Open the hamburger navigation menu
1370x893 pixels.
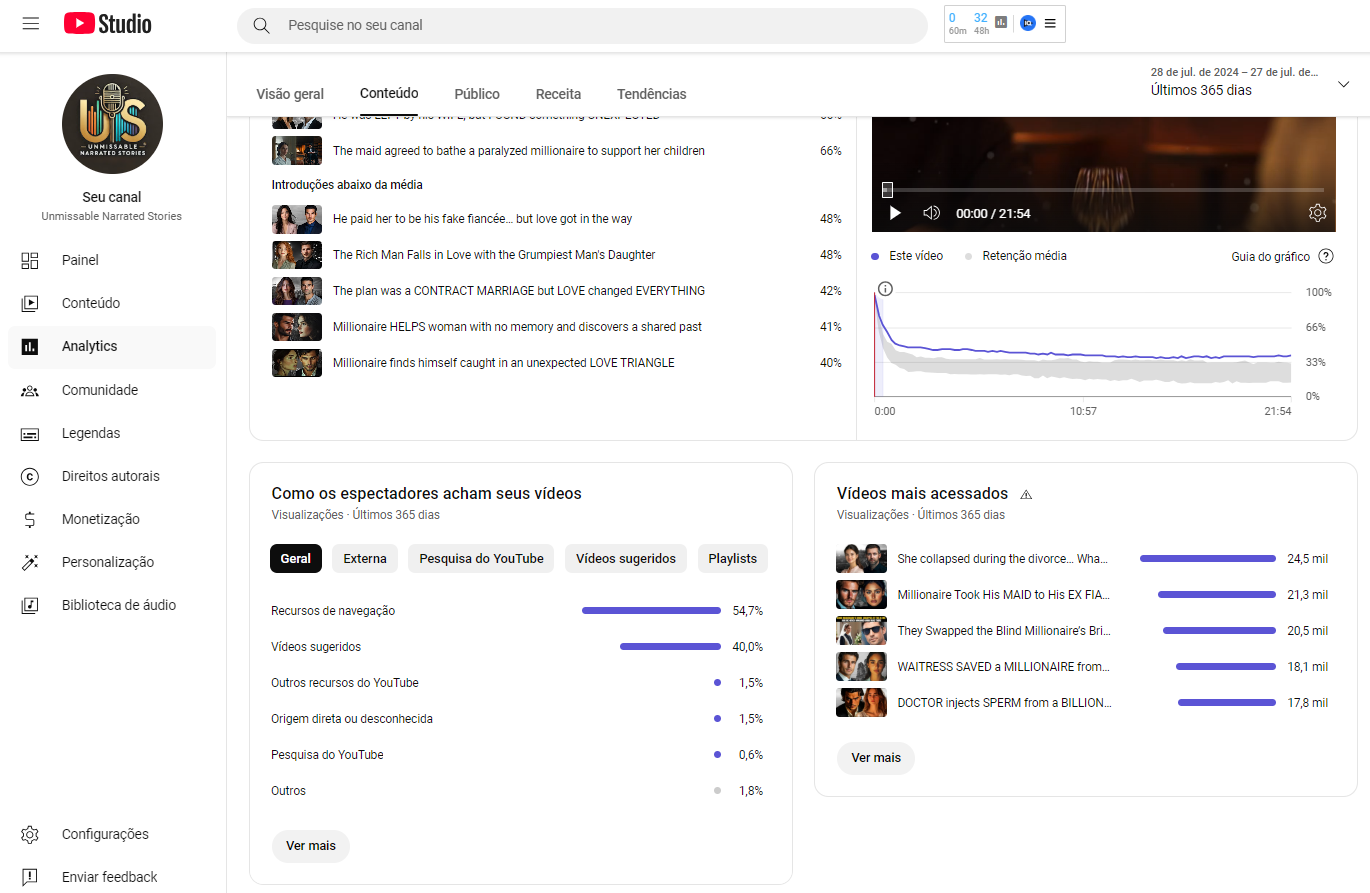[x=31, y=24]
